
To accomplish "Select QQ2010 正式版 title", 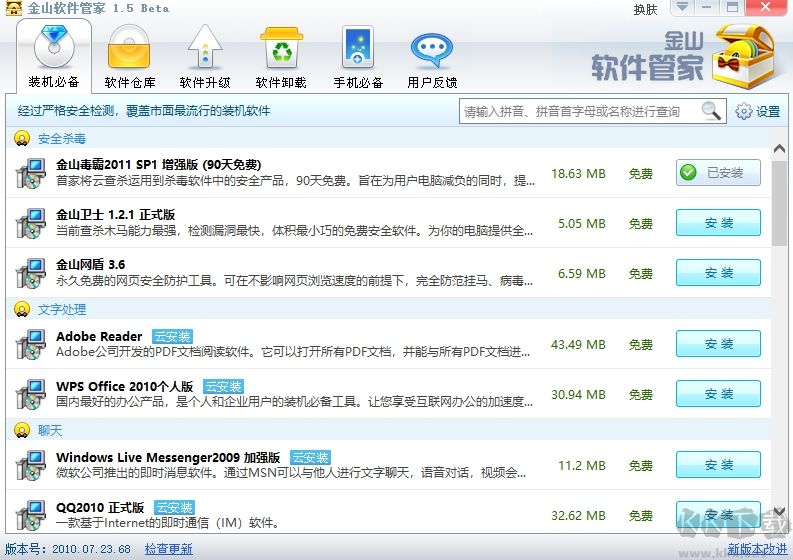I will 100,507.
